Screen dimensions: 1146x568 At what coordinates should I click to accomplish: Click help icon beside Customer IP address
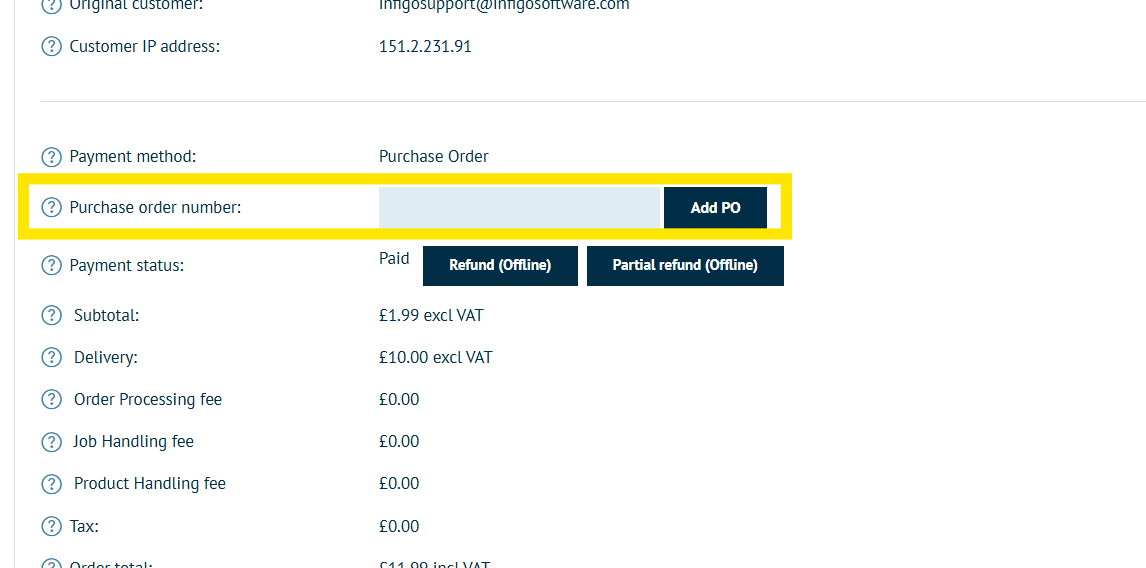coord(51,47)
